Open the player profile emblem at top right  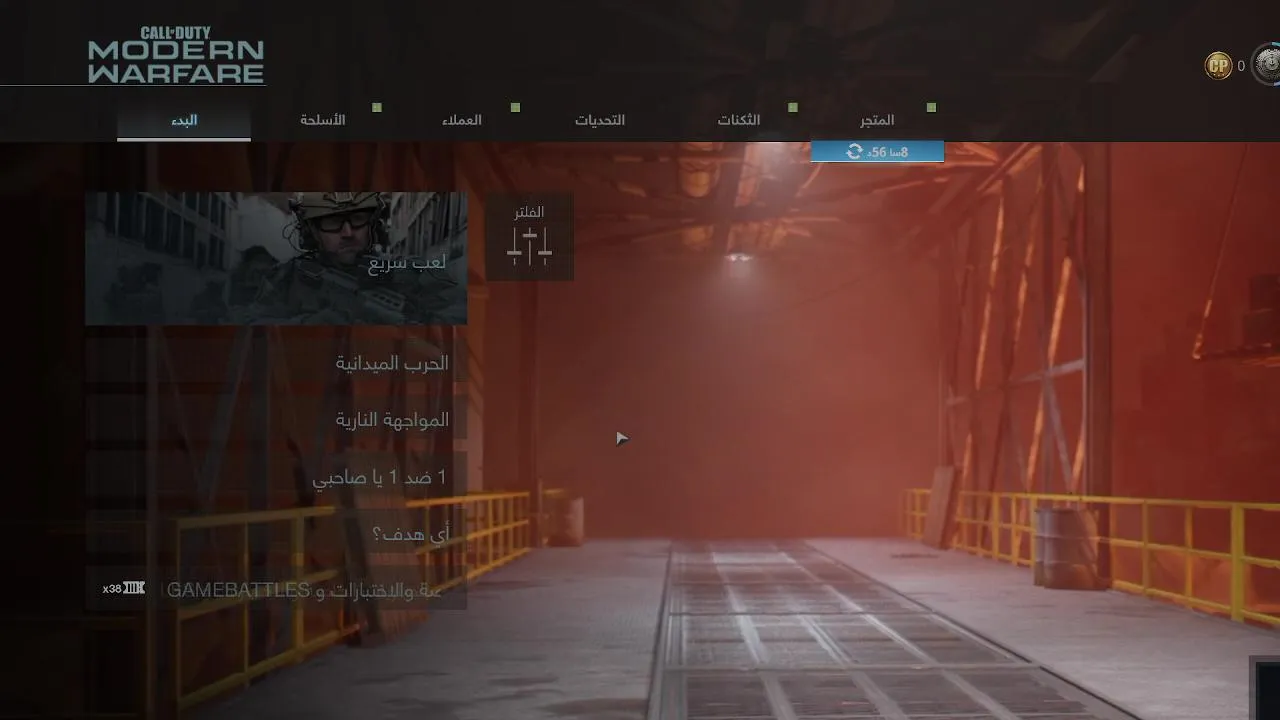1268,66
